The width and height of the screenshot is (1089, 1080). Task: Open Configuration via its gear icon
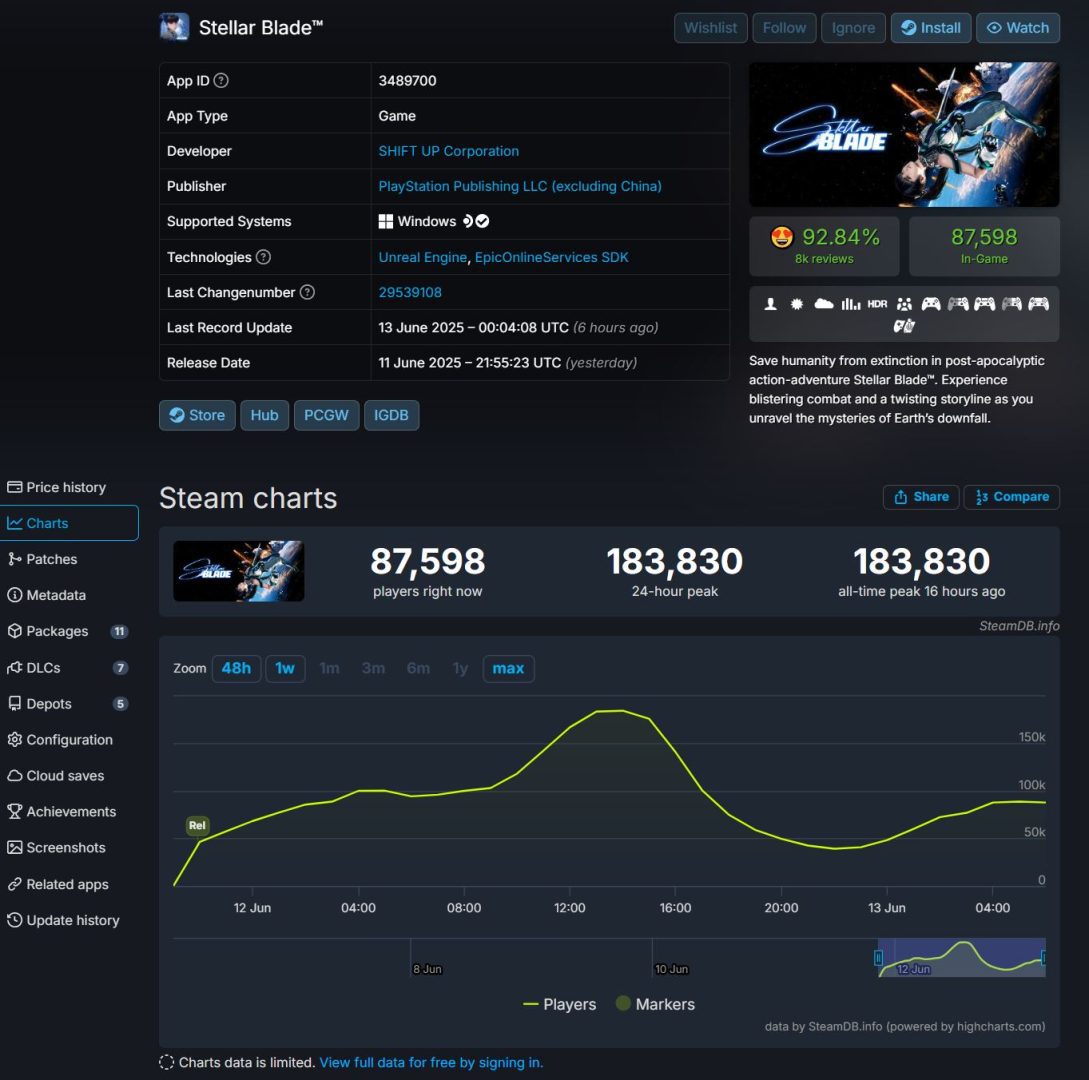(15, 740)
